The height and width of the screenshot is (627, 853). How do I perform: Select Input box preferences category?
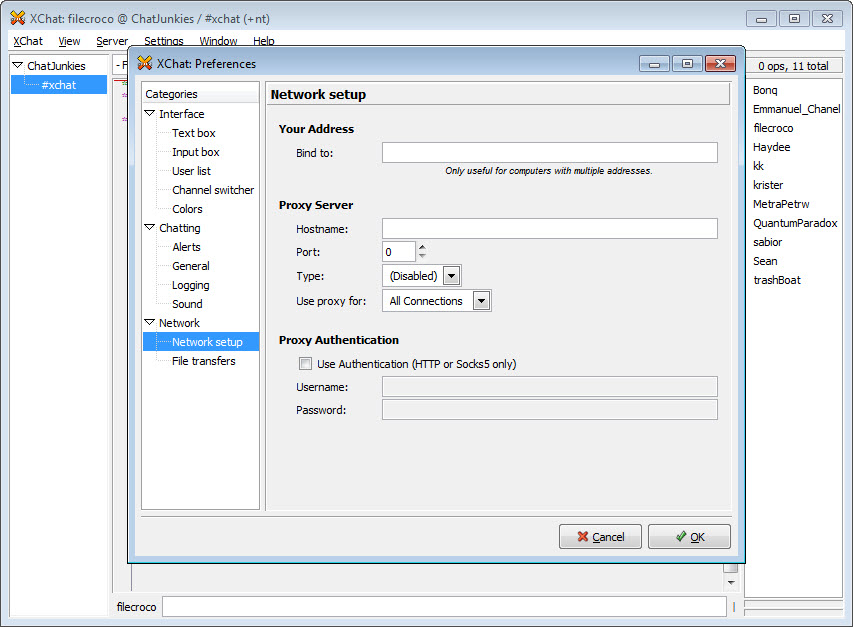point(196,152)
